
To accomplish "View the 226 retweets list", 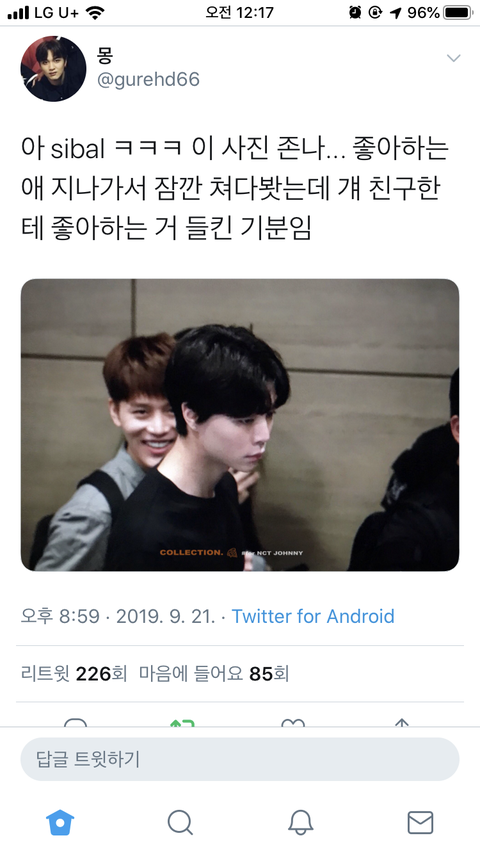I will [74, 674].
